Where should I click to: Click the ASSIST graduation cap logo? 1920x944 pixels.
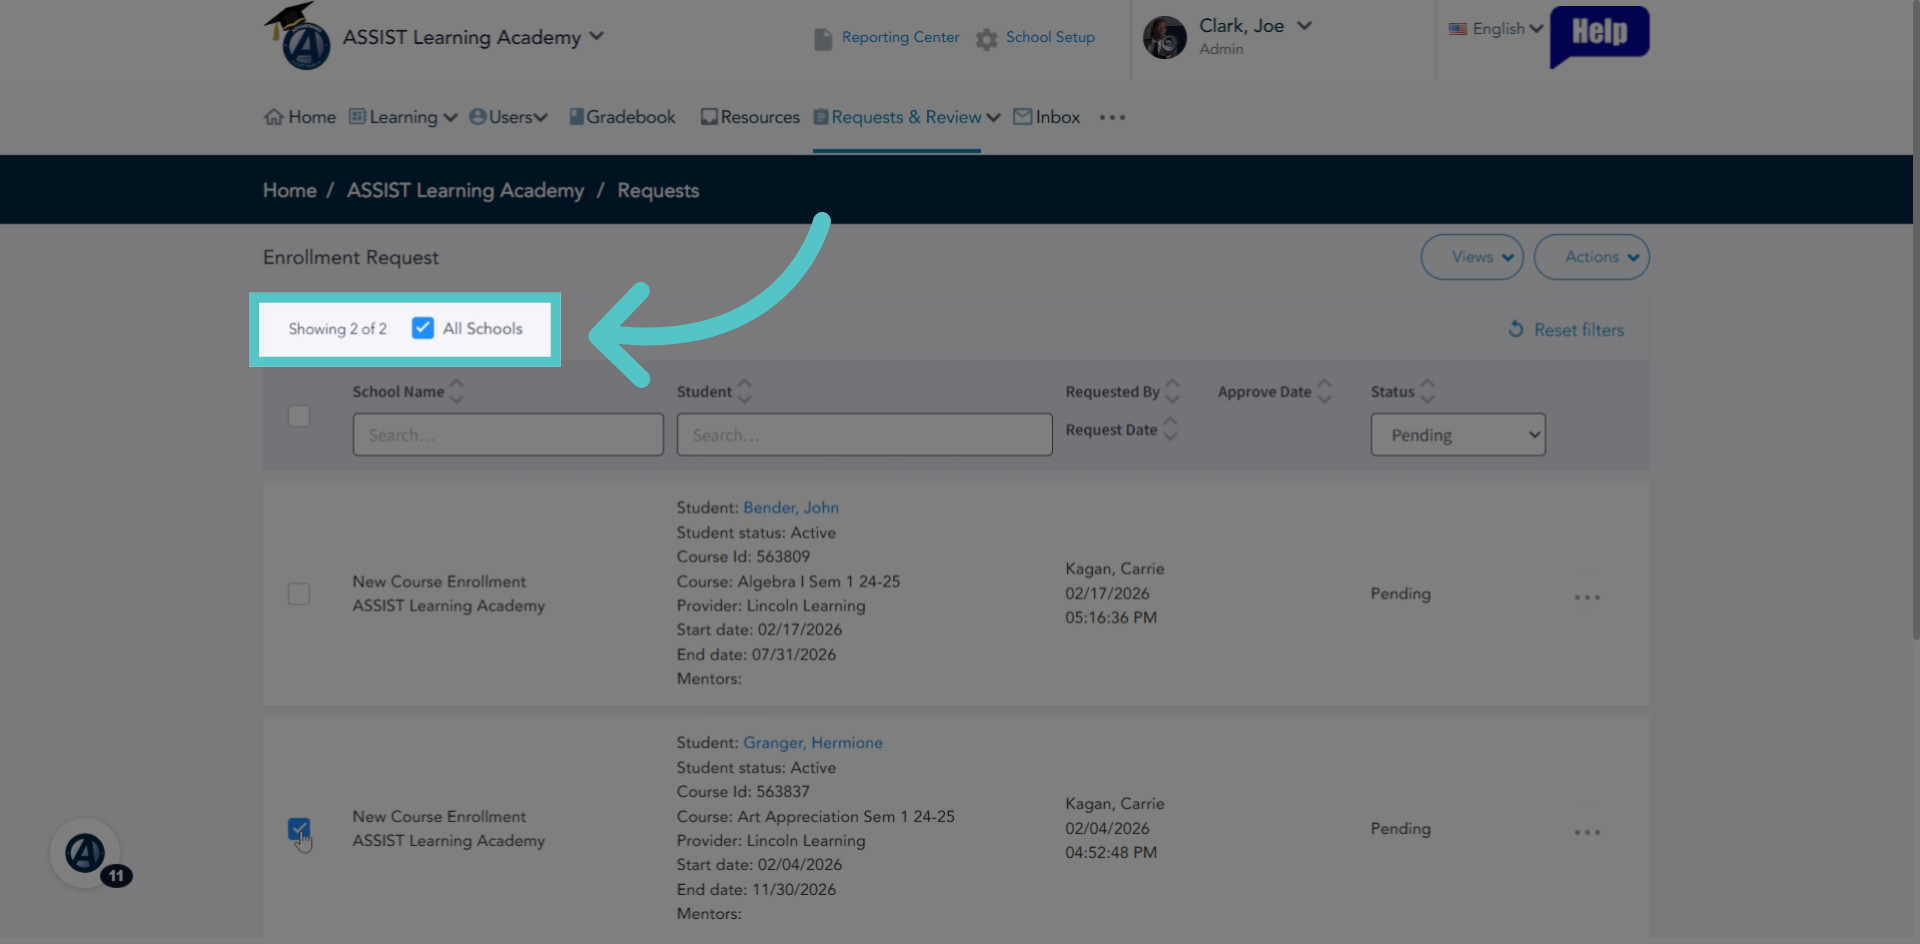coord(297,36)
